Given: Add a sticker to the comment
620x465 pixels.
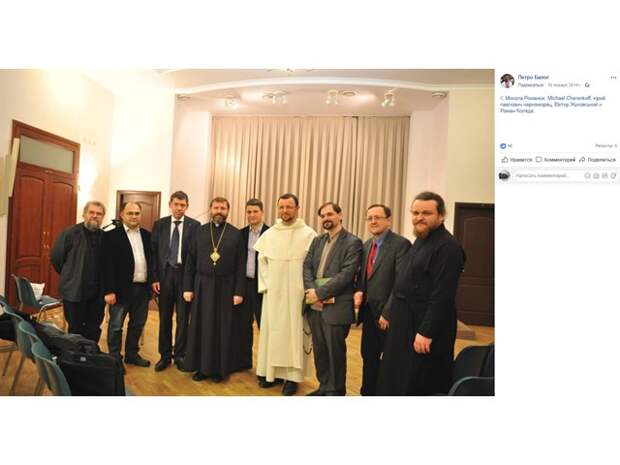Looking at the screenshot, I should click(x=613, y=176).
